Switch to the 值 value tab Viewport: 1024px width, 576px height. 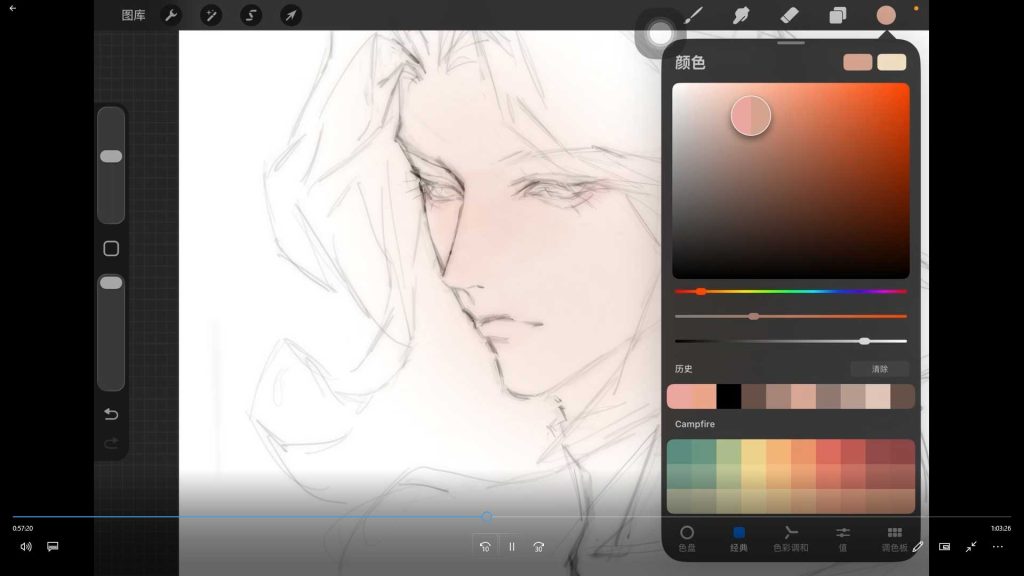(842, 539)
